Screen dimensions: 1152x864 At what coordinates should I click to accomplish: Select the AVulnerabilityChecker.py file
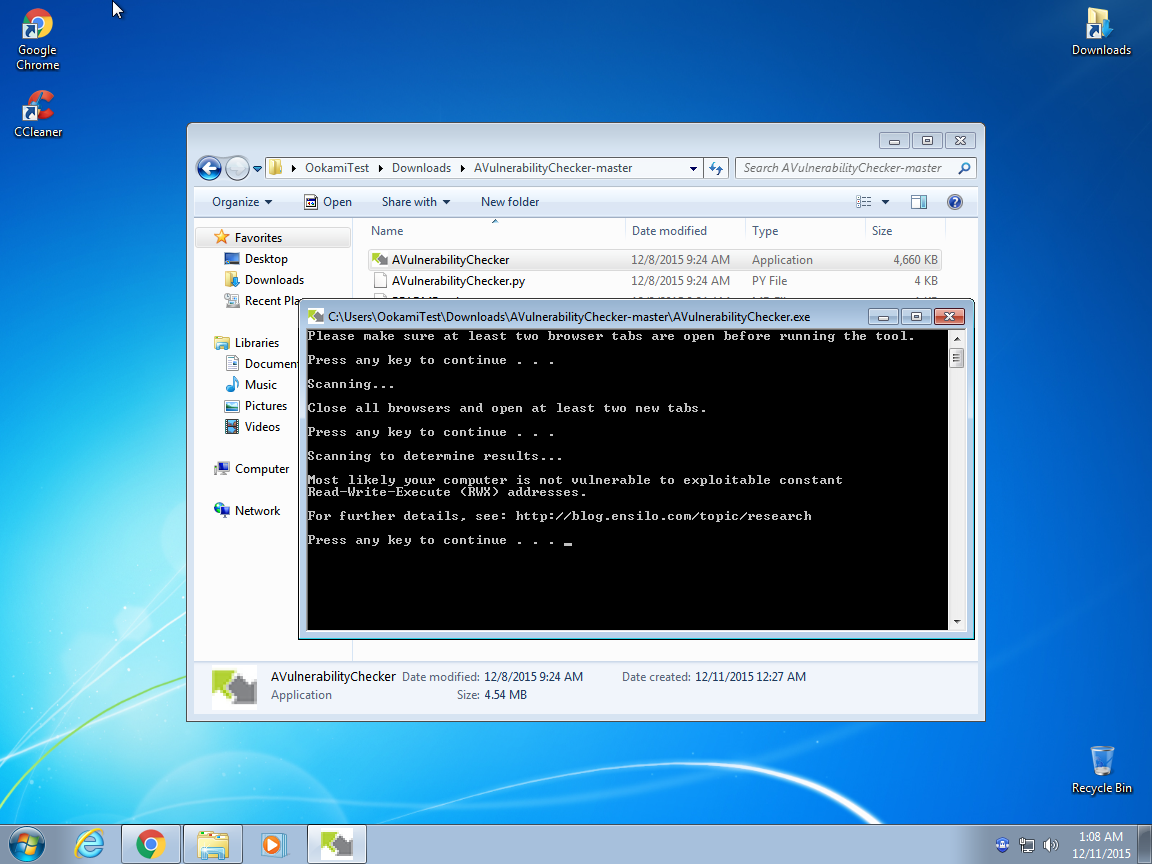pyautogui.click(x=654, y=281)
